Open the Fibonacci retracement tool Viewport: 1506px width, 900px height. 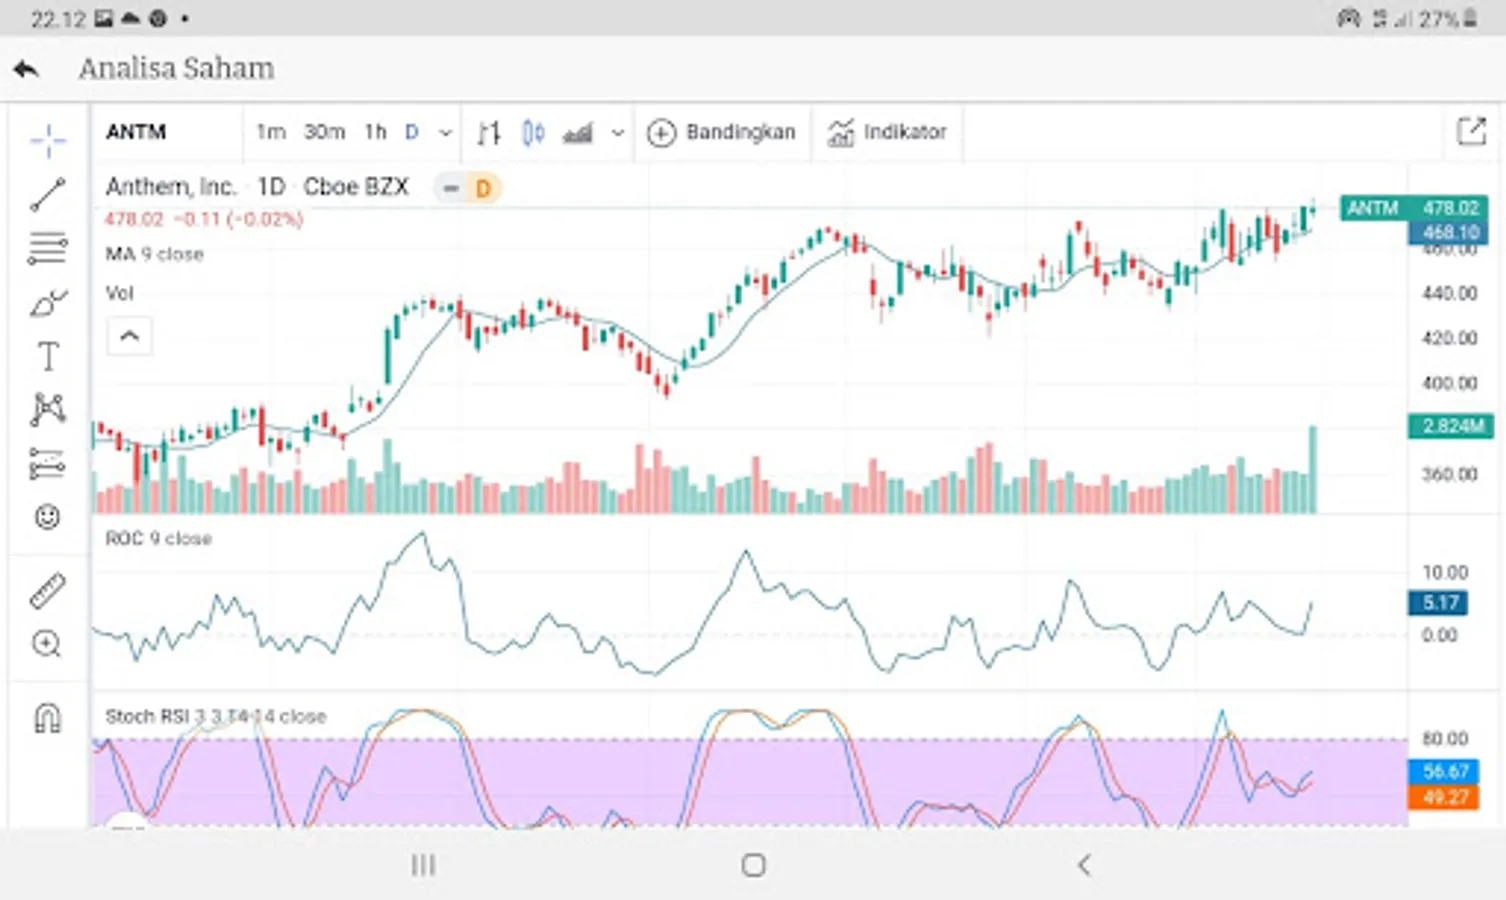(x=47, y=248)
